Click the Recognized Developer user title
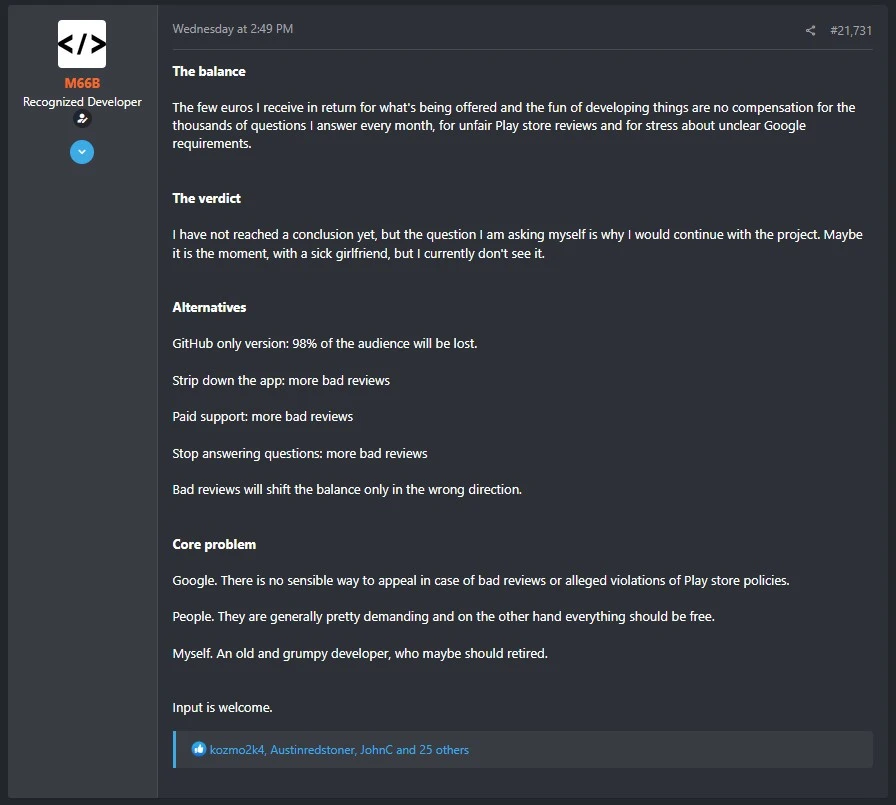This screenshot has height=805, width=896. [x=82, y=102]
